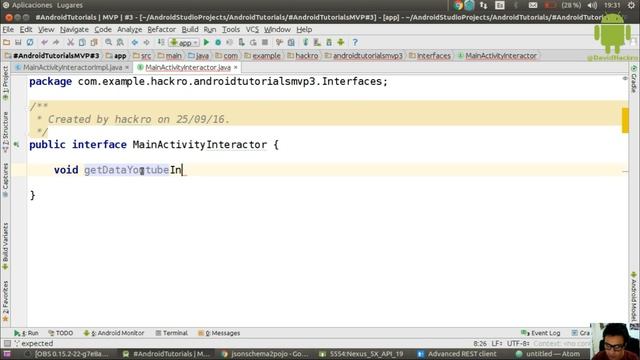Screen dimensions: 640x360
Task: Open the Refactor menu
Action: coord(162,29)
